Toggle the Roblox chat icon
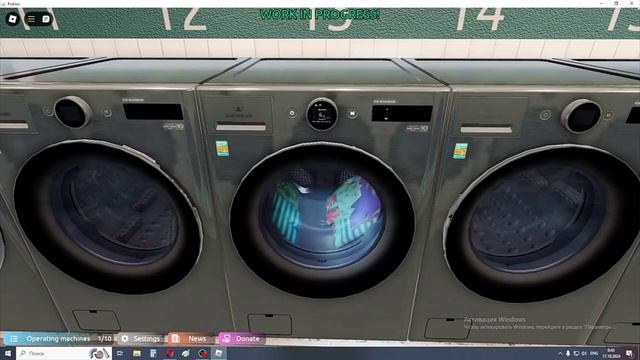640x360 pixels. pyautogui.click(x=46, y=19)
